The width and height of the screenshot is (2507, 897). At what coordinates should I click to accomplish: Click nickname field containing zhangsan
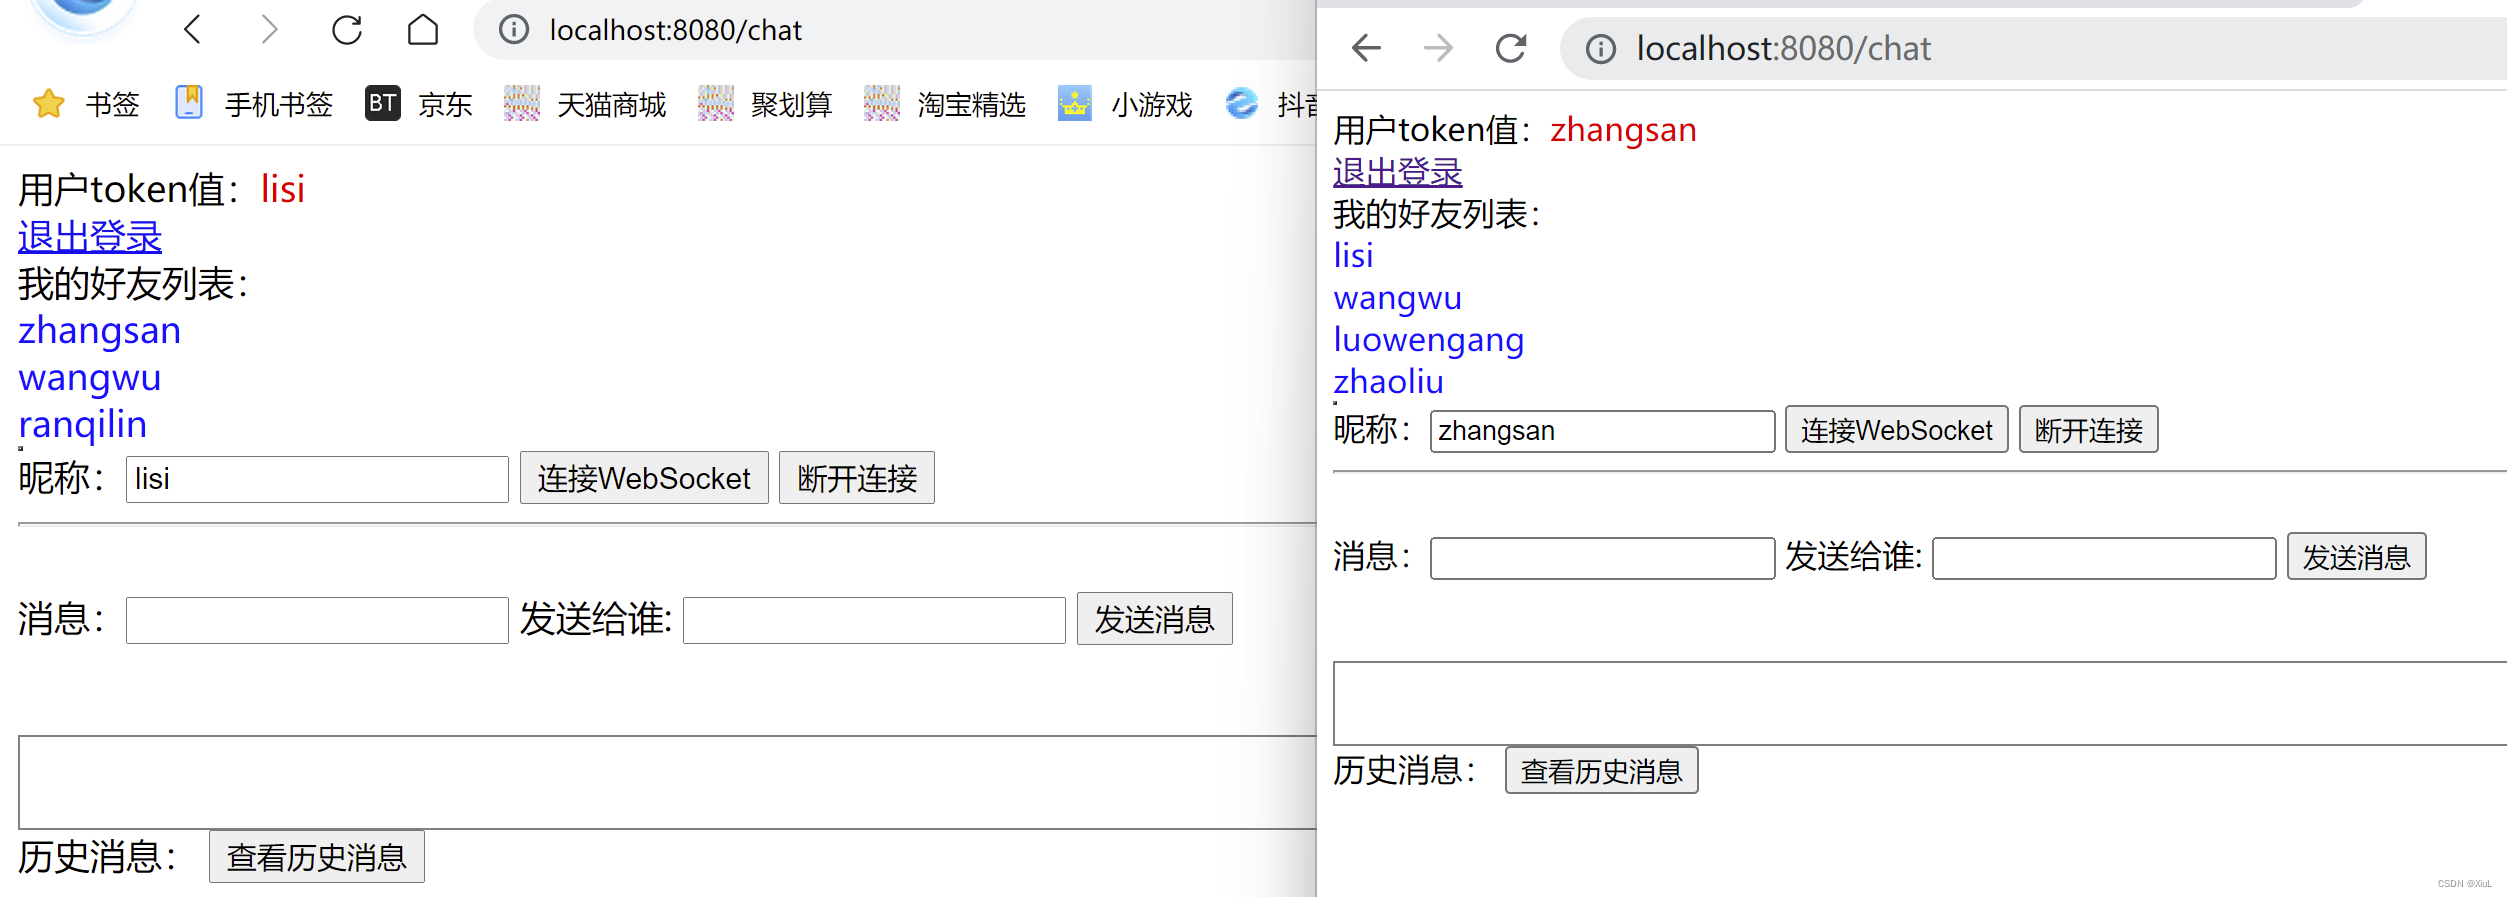pos(1603,431)
